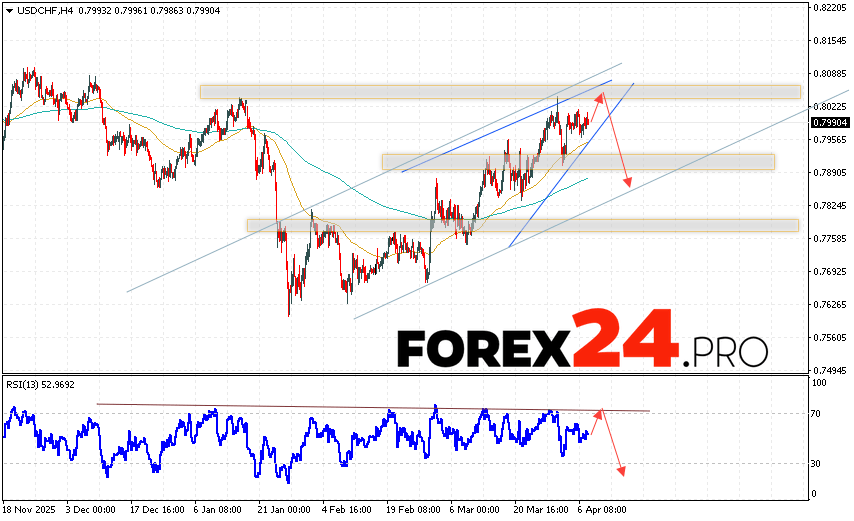This screenshot has height=521, width=854.
Task: Select the middle support zone near 0.78905
Action: (577, 161)
